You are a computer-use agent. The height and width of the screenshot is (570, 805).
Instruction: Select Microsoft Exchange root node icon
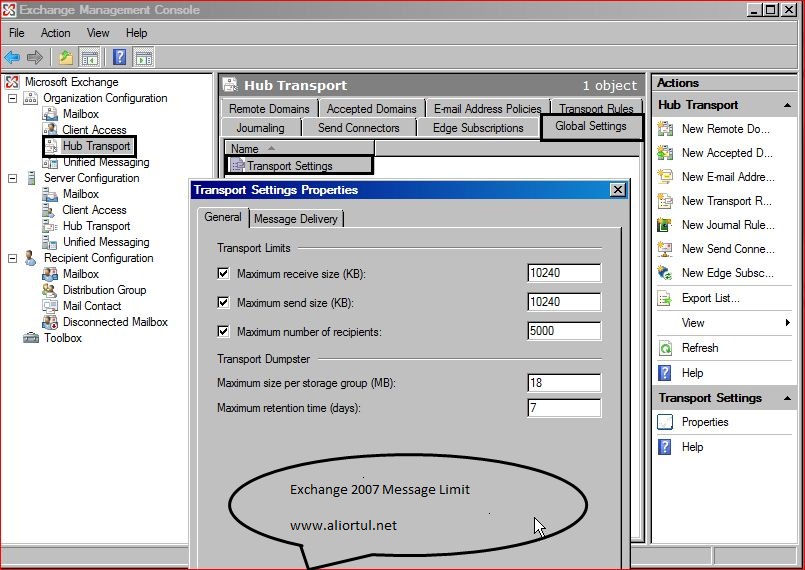(12, 82)
